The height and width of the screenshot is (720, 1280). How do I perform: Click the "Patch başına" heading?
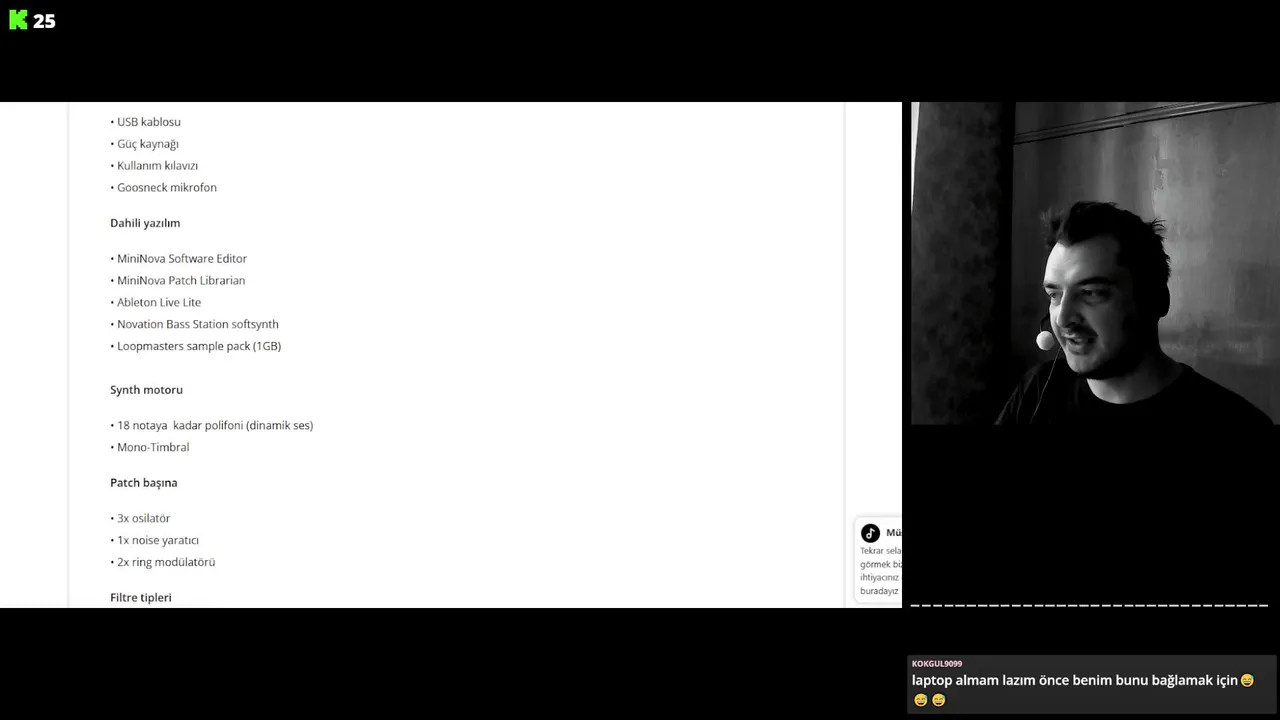click(x=143, y=483)
